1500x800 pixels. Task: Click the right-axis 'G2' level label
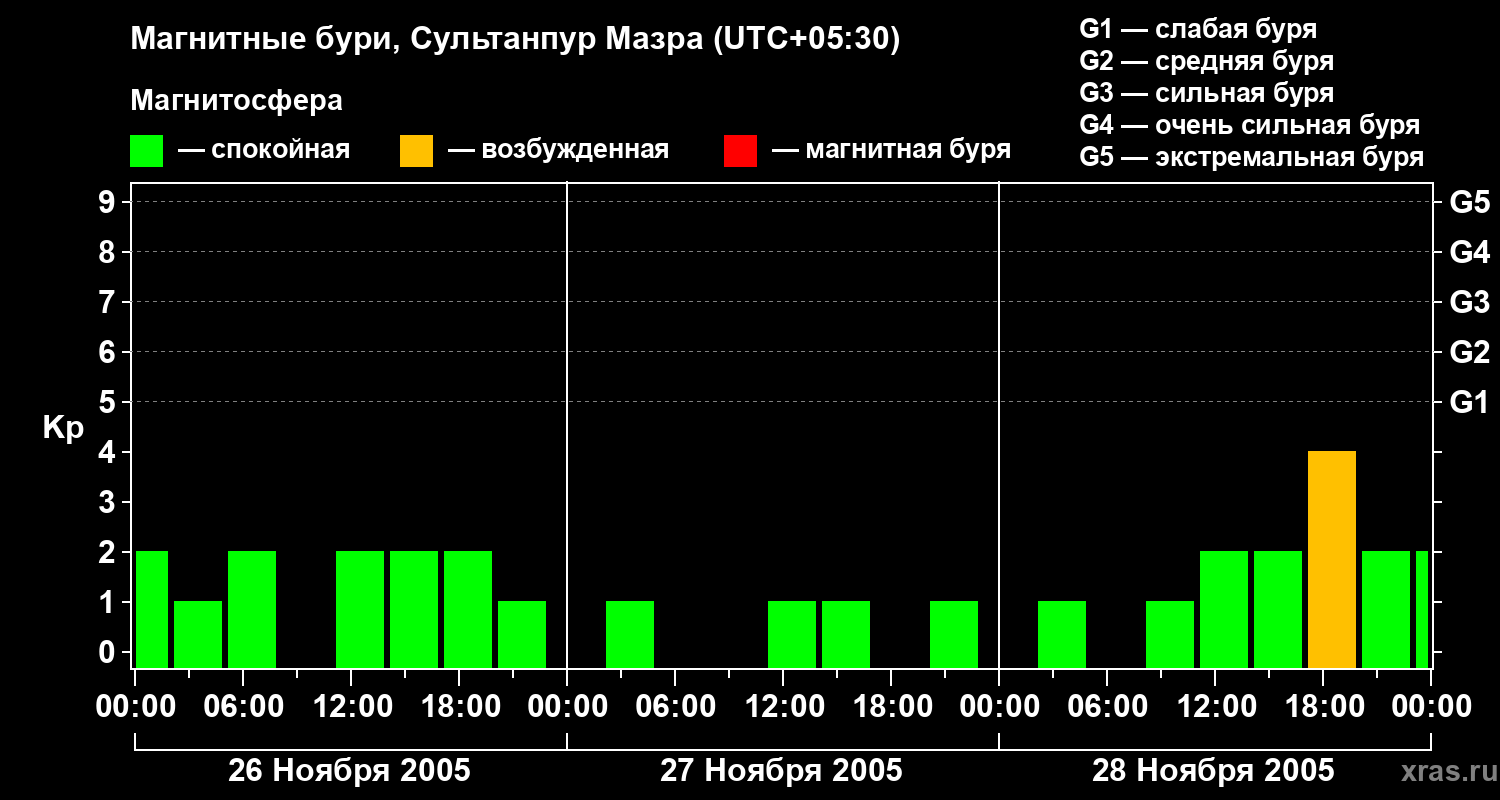click(x=1469, y=352)
